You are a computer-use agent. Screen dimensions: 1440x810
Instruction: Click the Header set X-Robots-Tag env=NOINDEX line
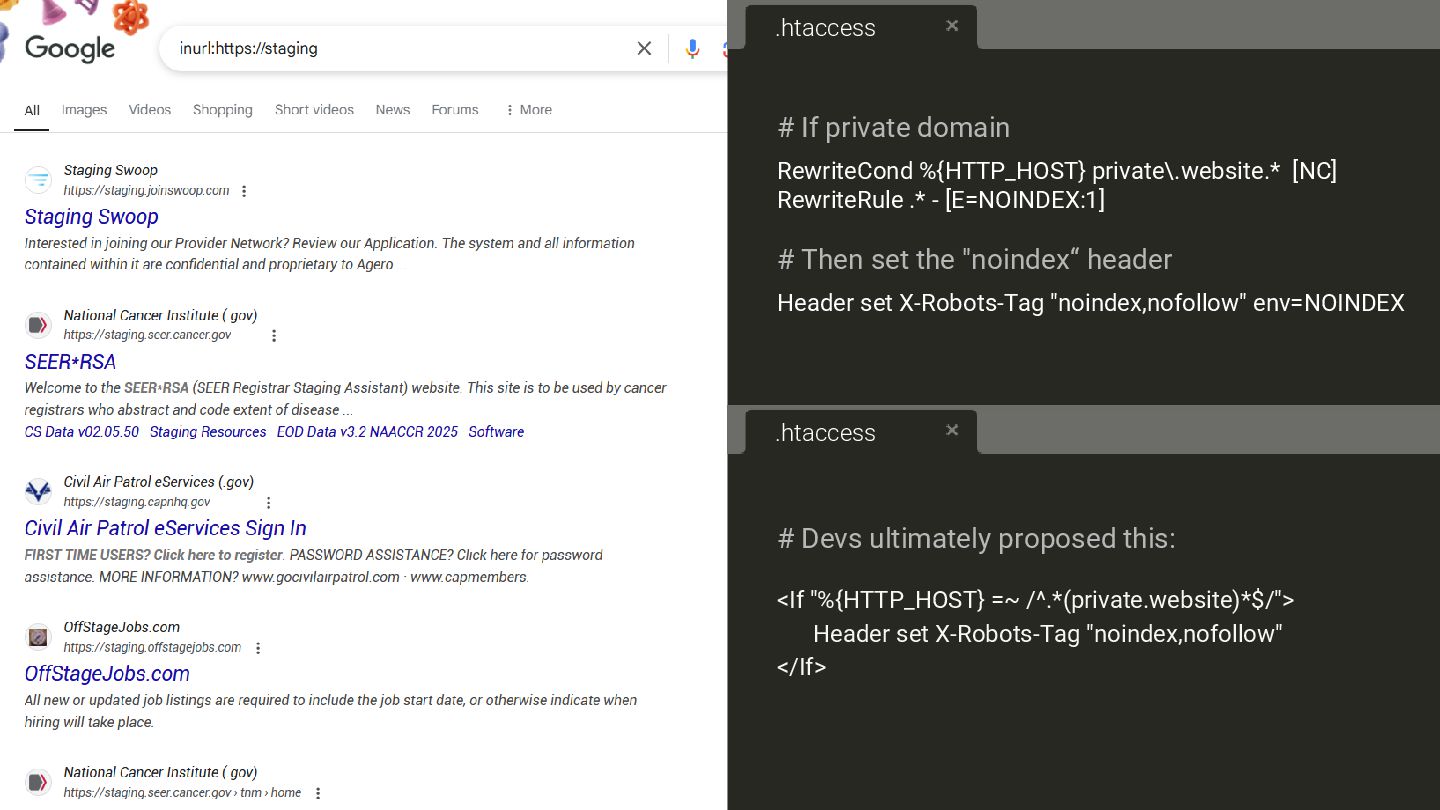1091,303
